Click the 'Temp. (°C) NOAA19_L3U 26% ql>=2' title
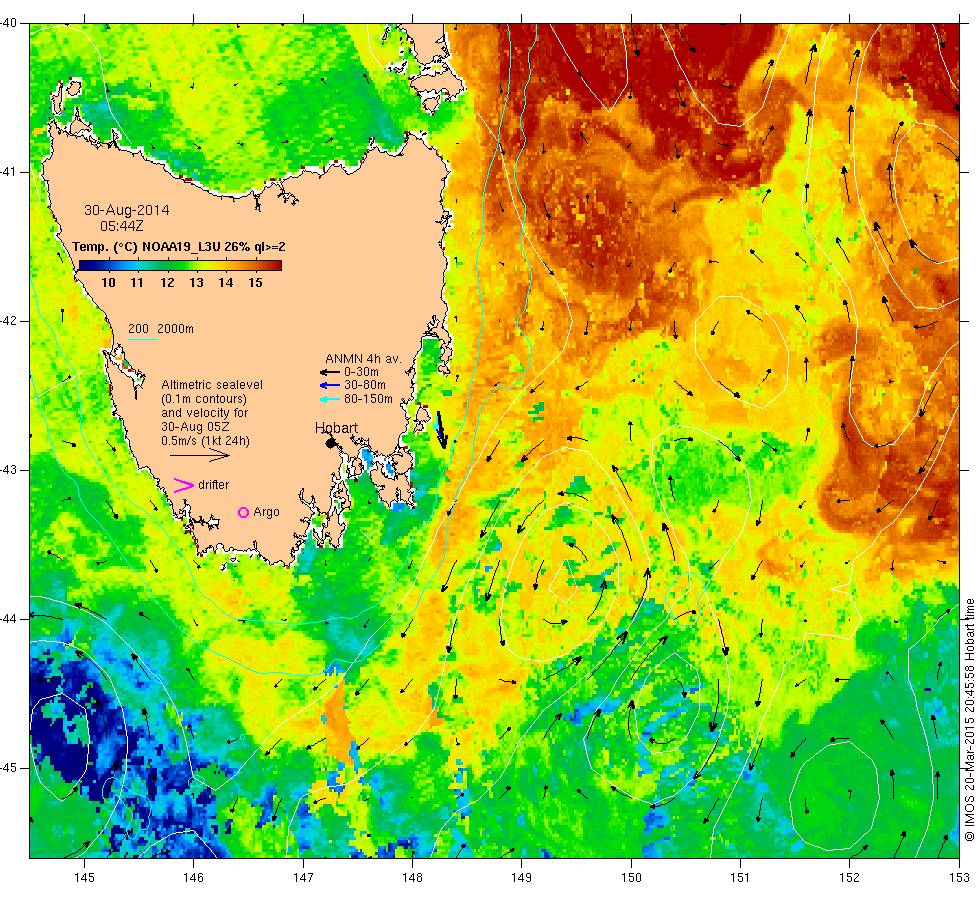This screenshot has height=900, width=980. coord(179,247)
